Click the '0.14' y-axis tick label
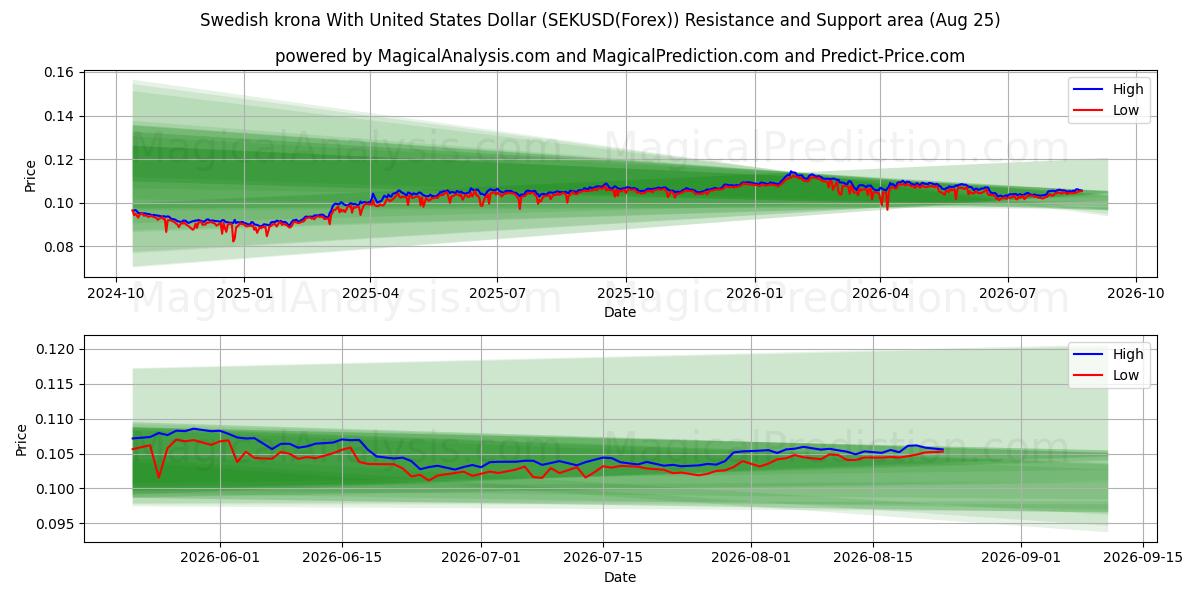 click(60, 116)
